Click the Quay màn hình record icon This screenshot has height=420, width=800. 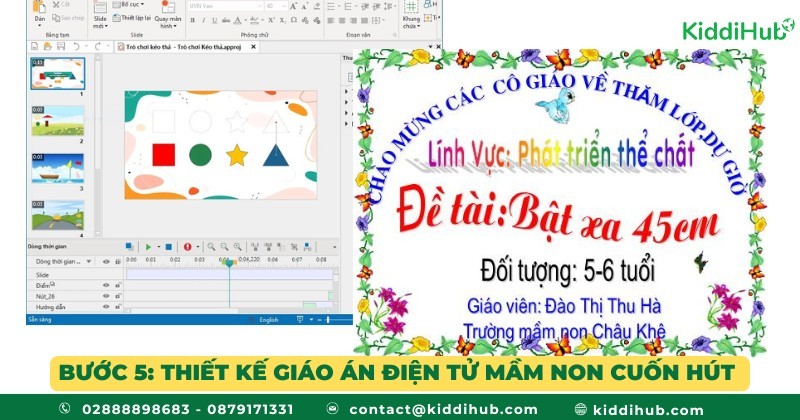click(x=168, y=7)
